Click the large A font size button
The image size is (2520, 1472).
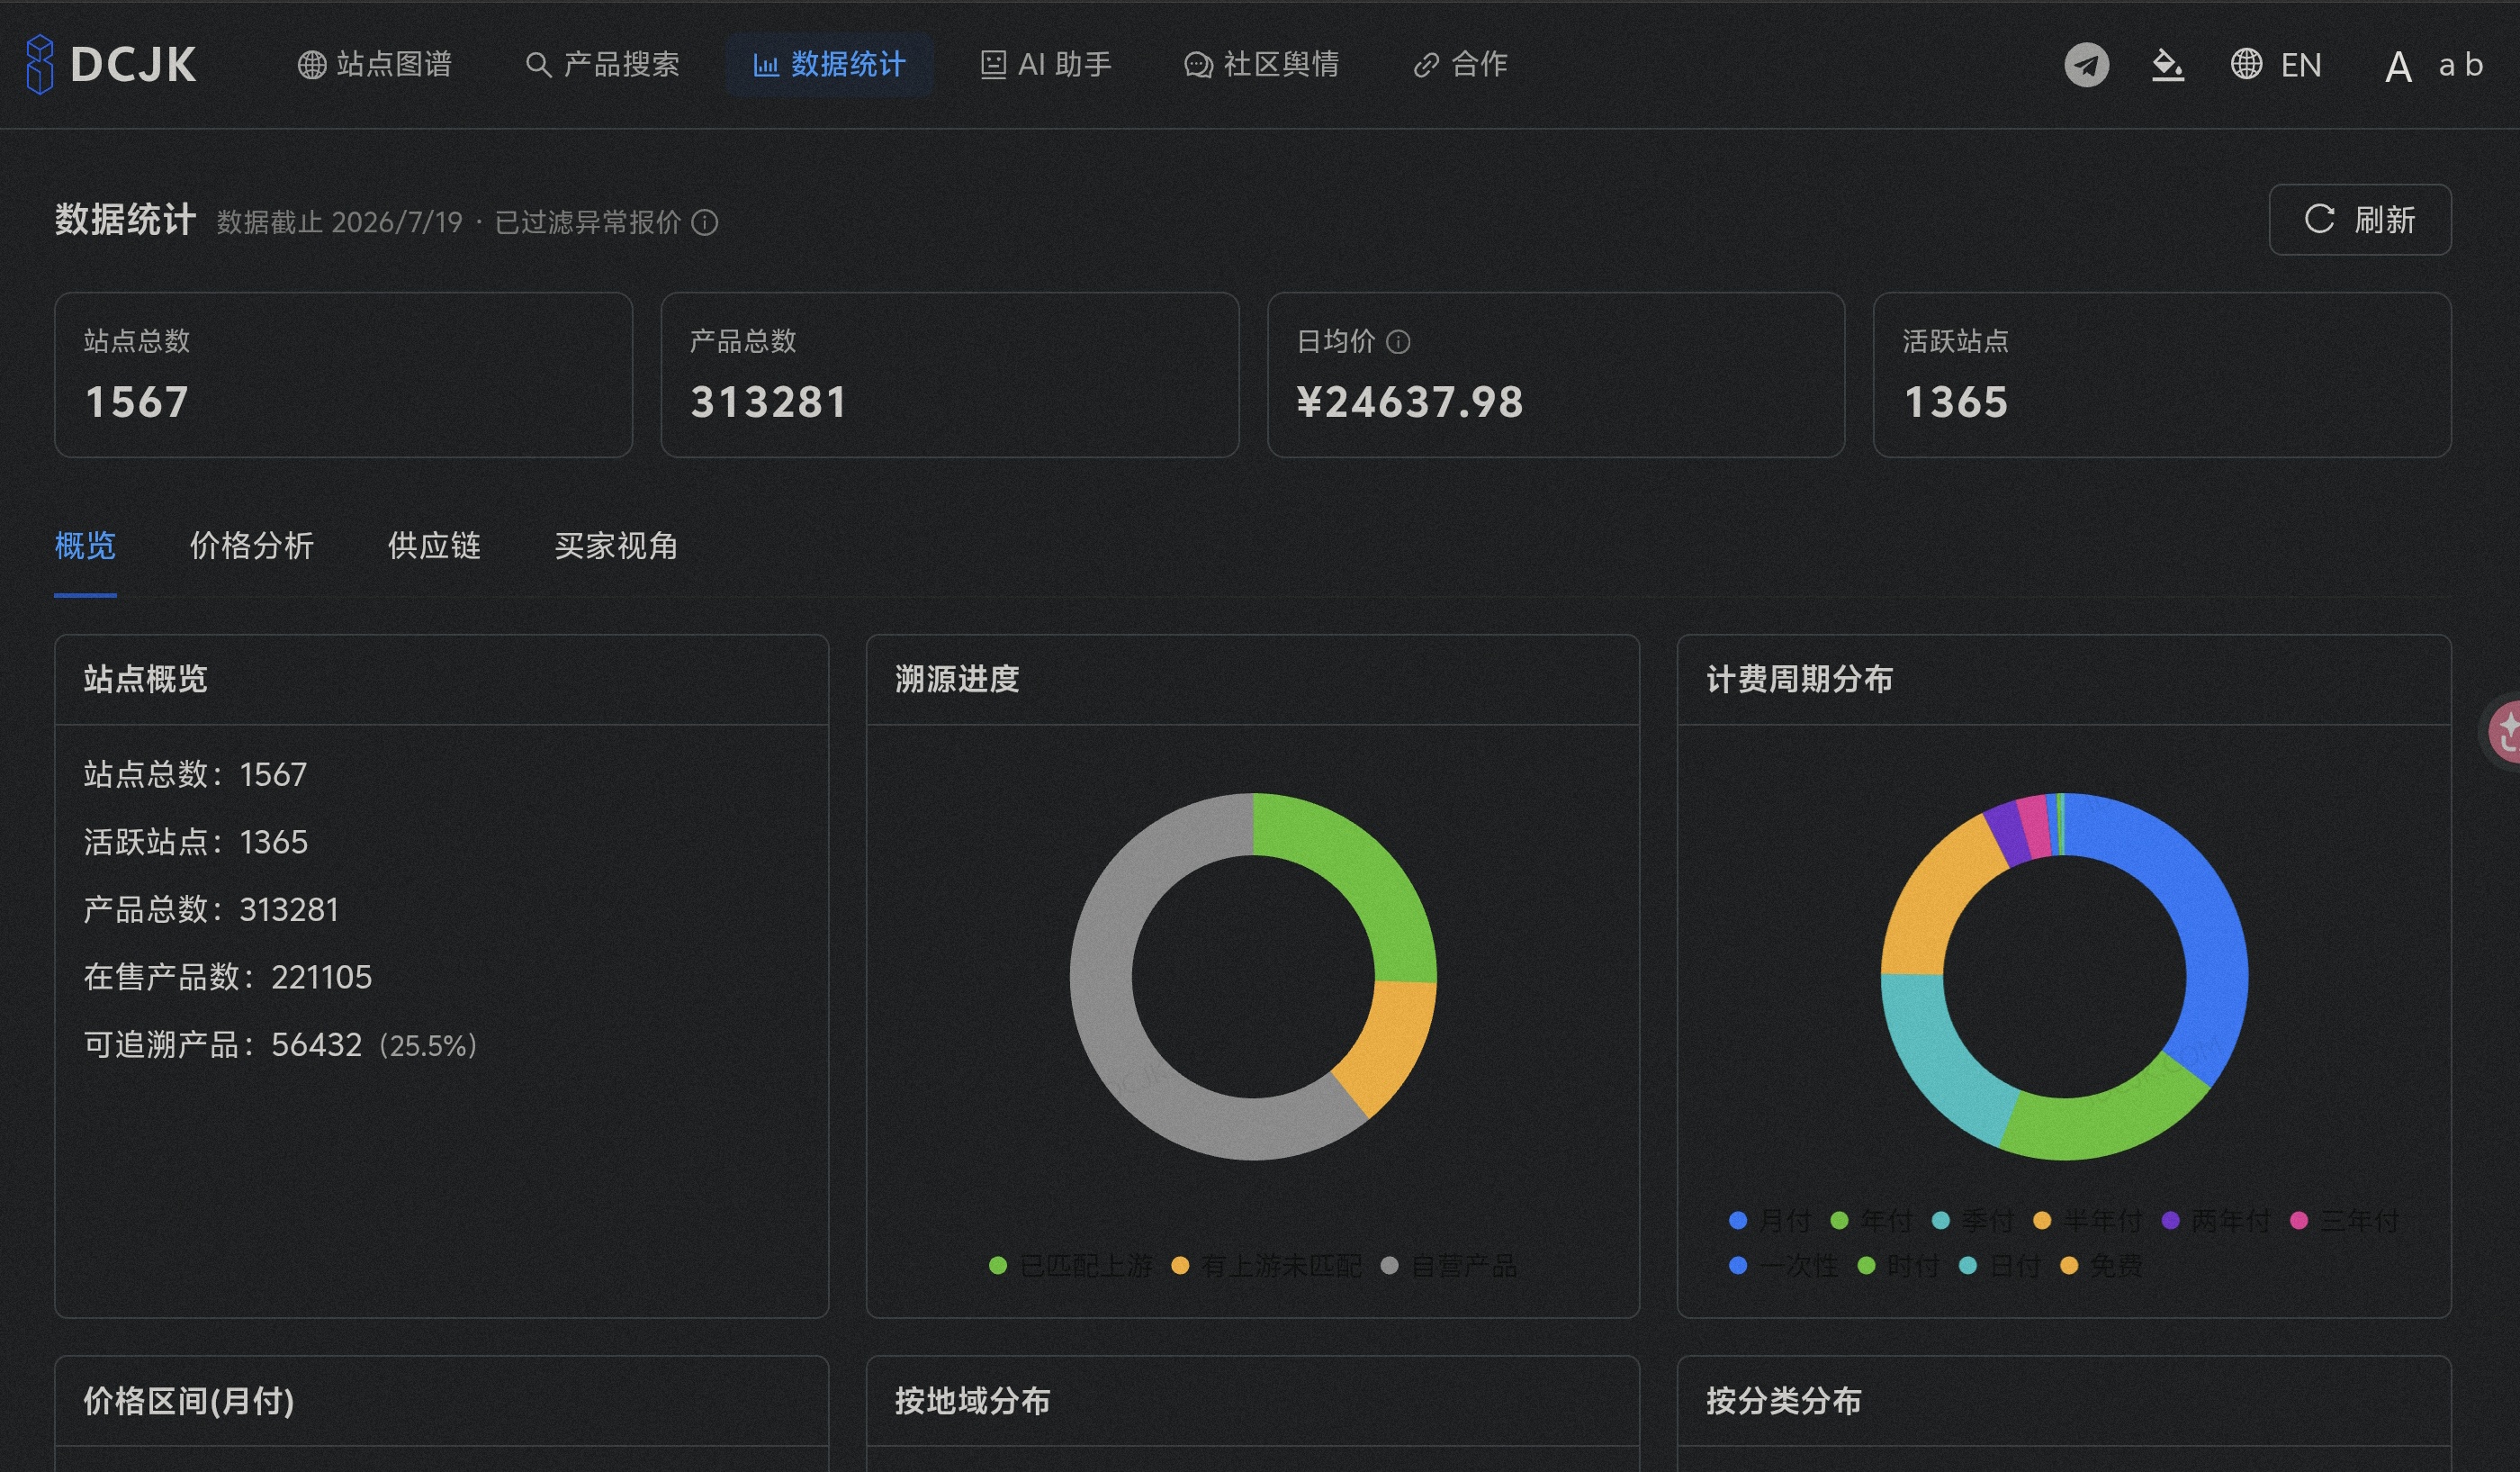coord(2398,67)
